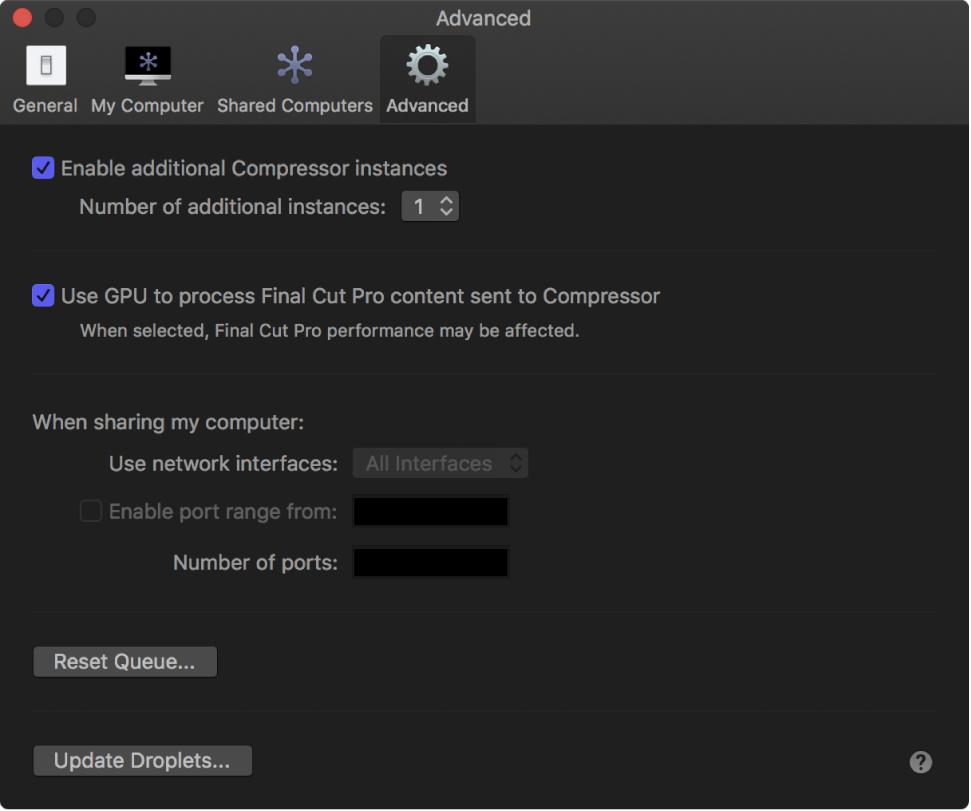
Task: Open the My Computer monitor icon
Action: pyautogui.click(x=147, y=65)
